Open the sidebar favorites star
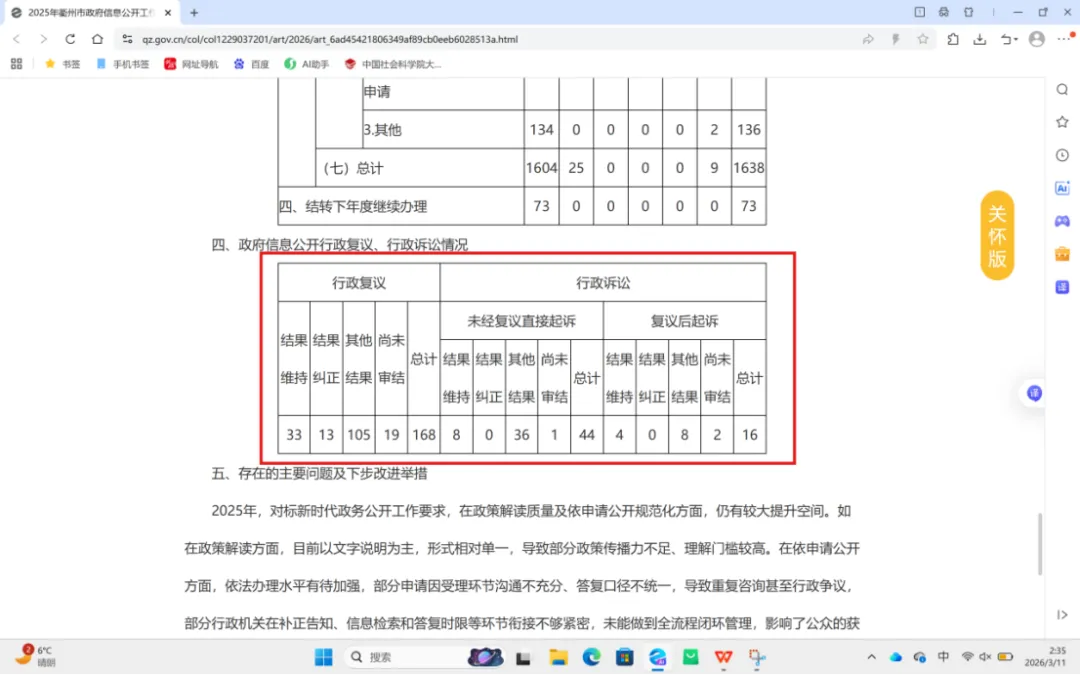 [1062, 122]
